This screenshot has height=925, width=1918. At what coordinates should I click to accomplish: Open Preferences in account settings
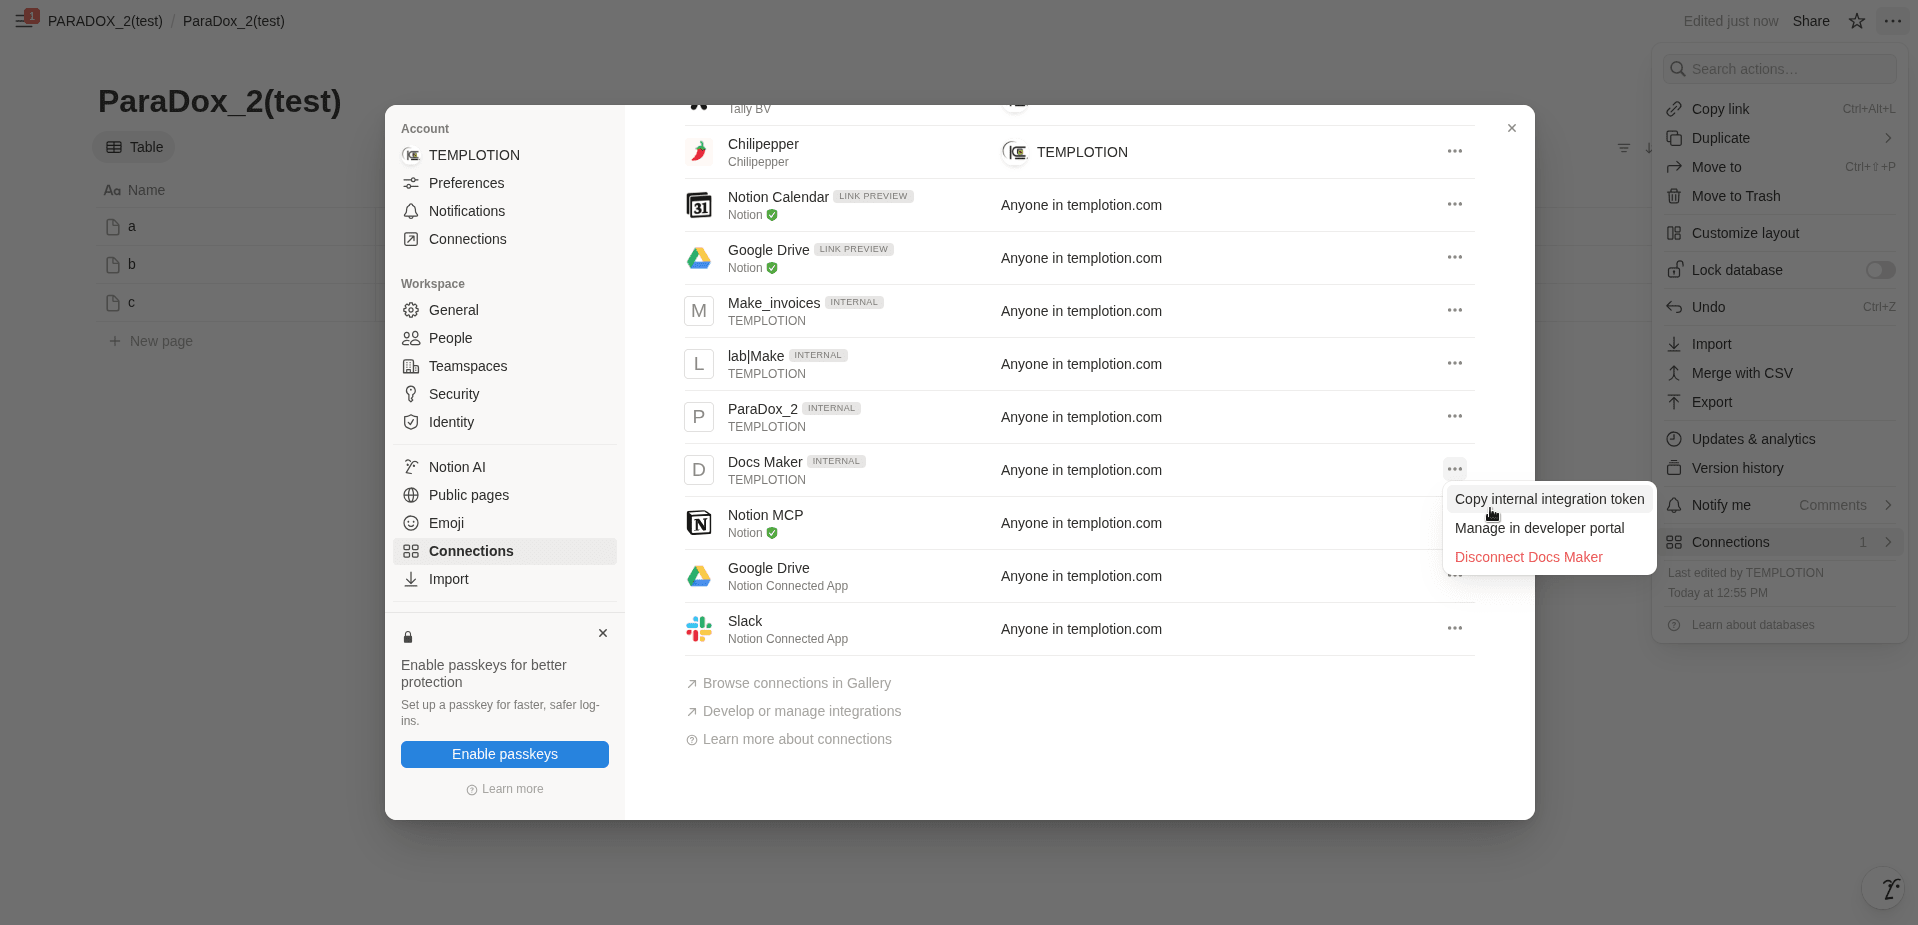(466, 183)
